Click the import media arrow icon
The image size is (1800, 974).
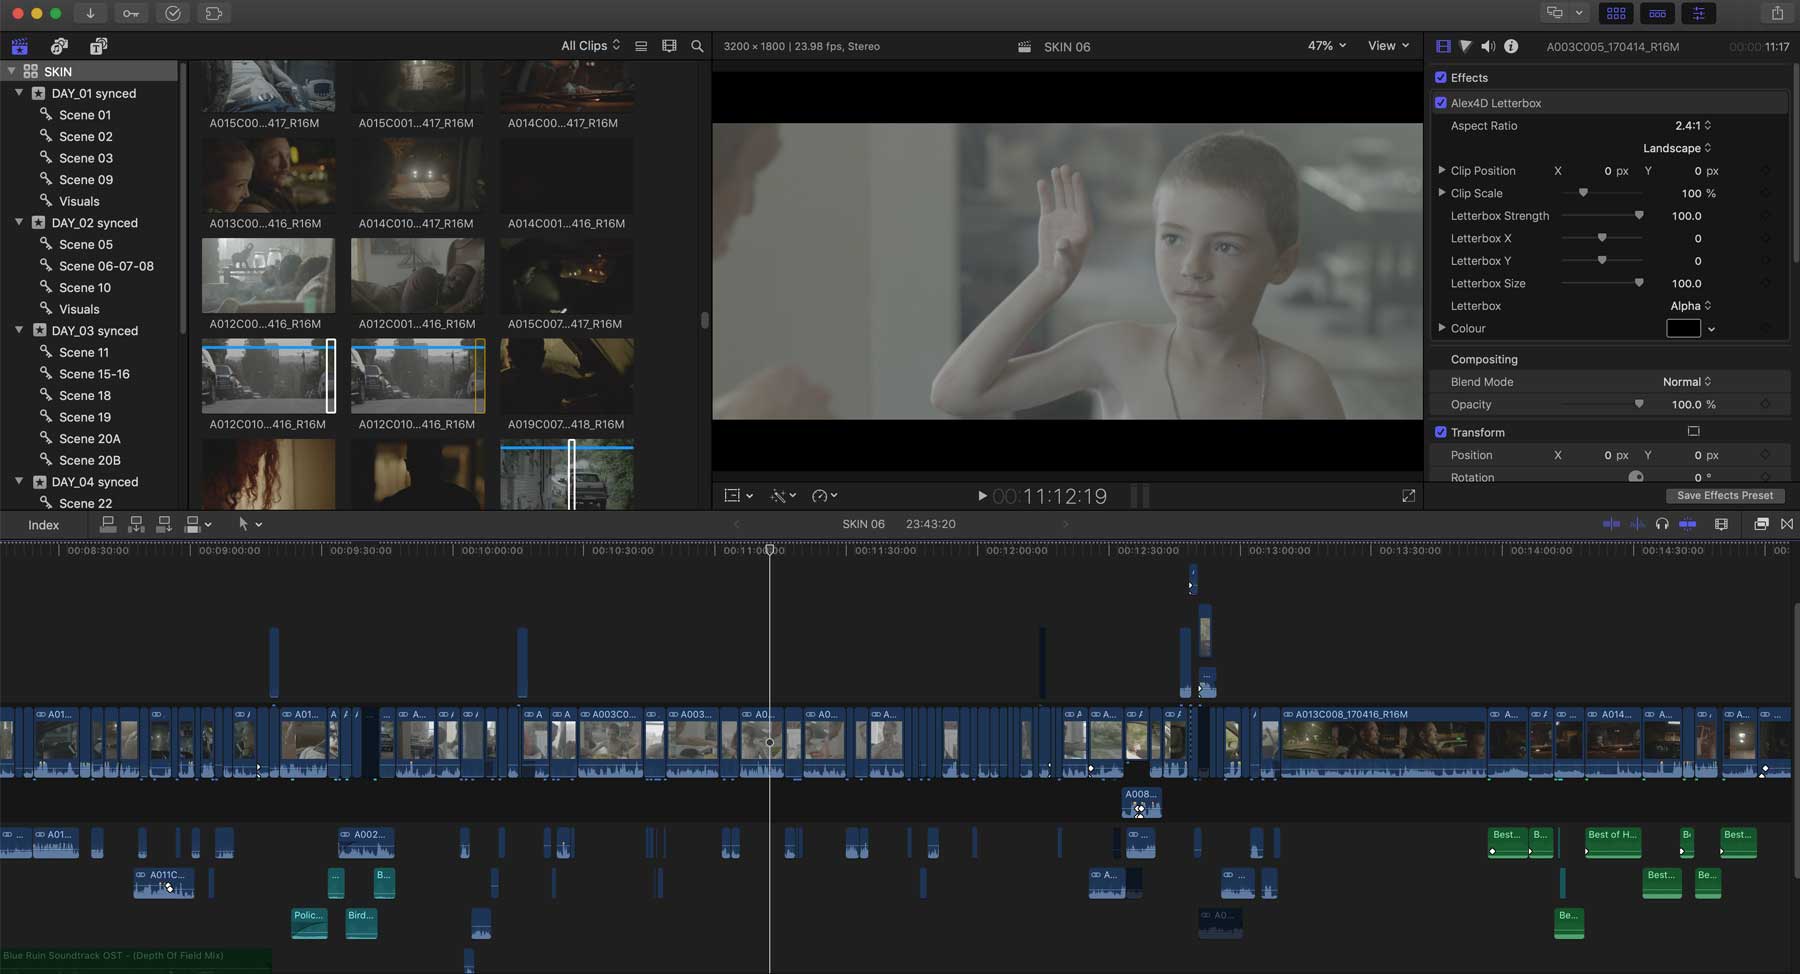[x=90, y=13]
